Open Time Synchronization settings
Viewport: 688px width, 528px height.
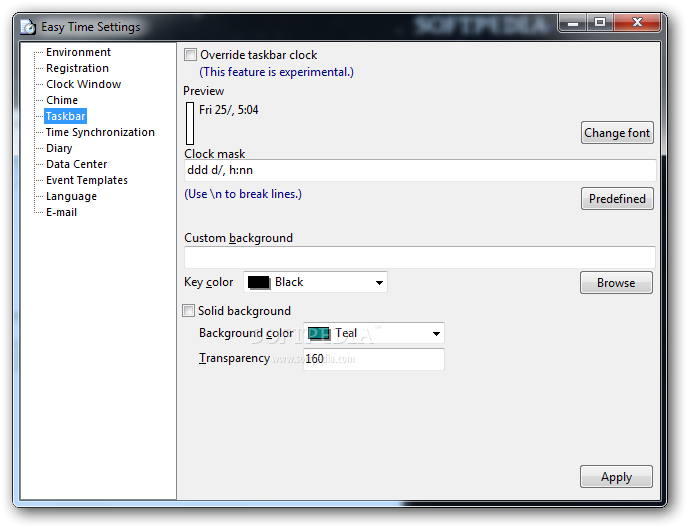(x=100, y=132)
